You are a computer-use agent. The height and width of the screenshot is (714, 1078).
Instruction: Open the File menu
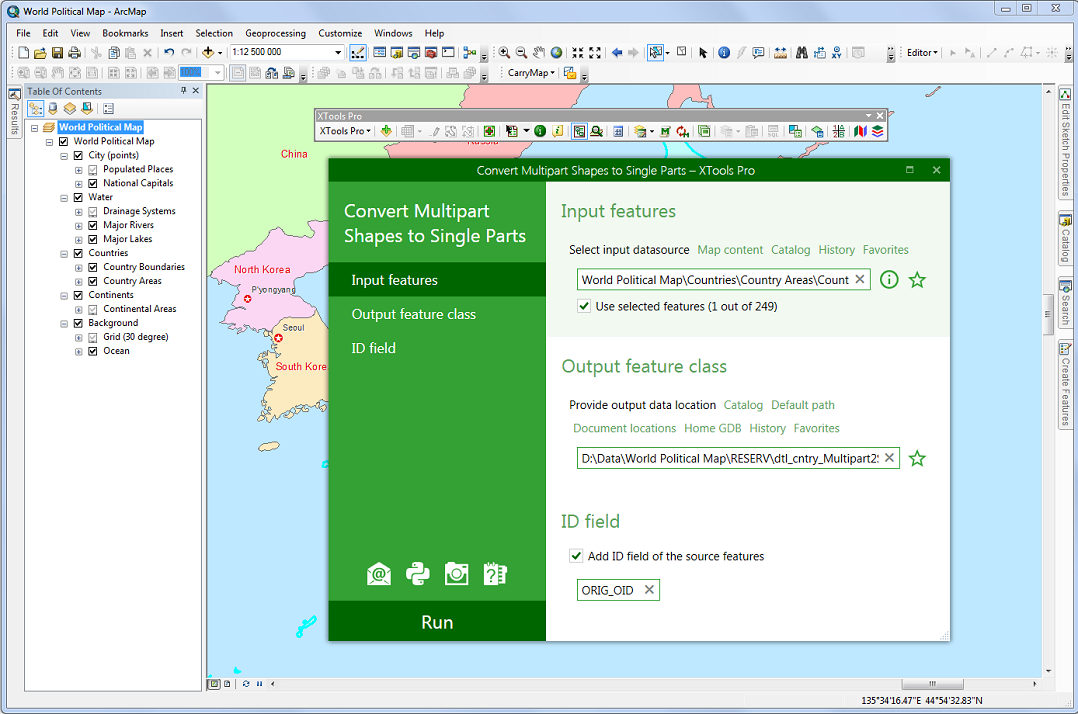(23, 33)
